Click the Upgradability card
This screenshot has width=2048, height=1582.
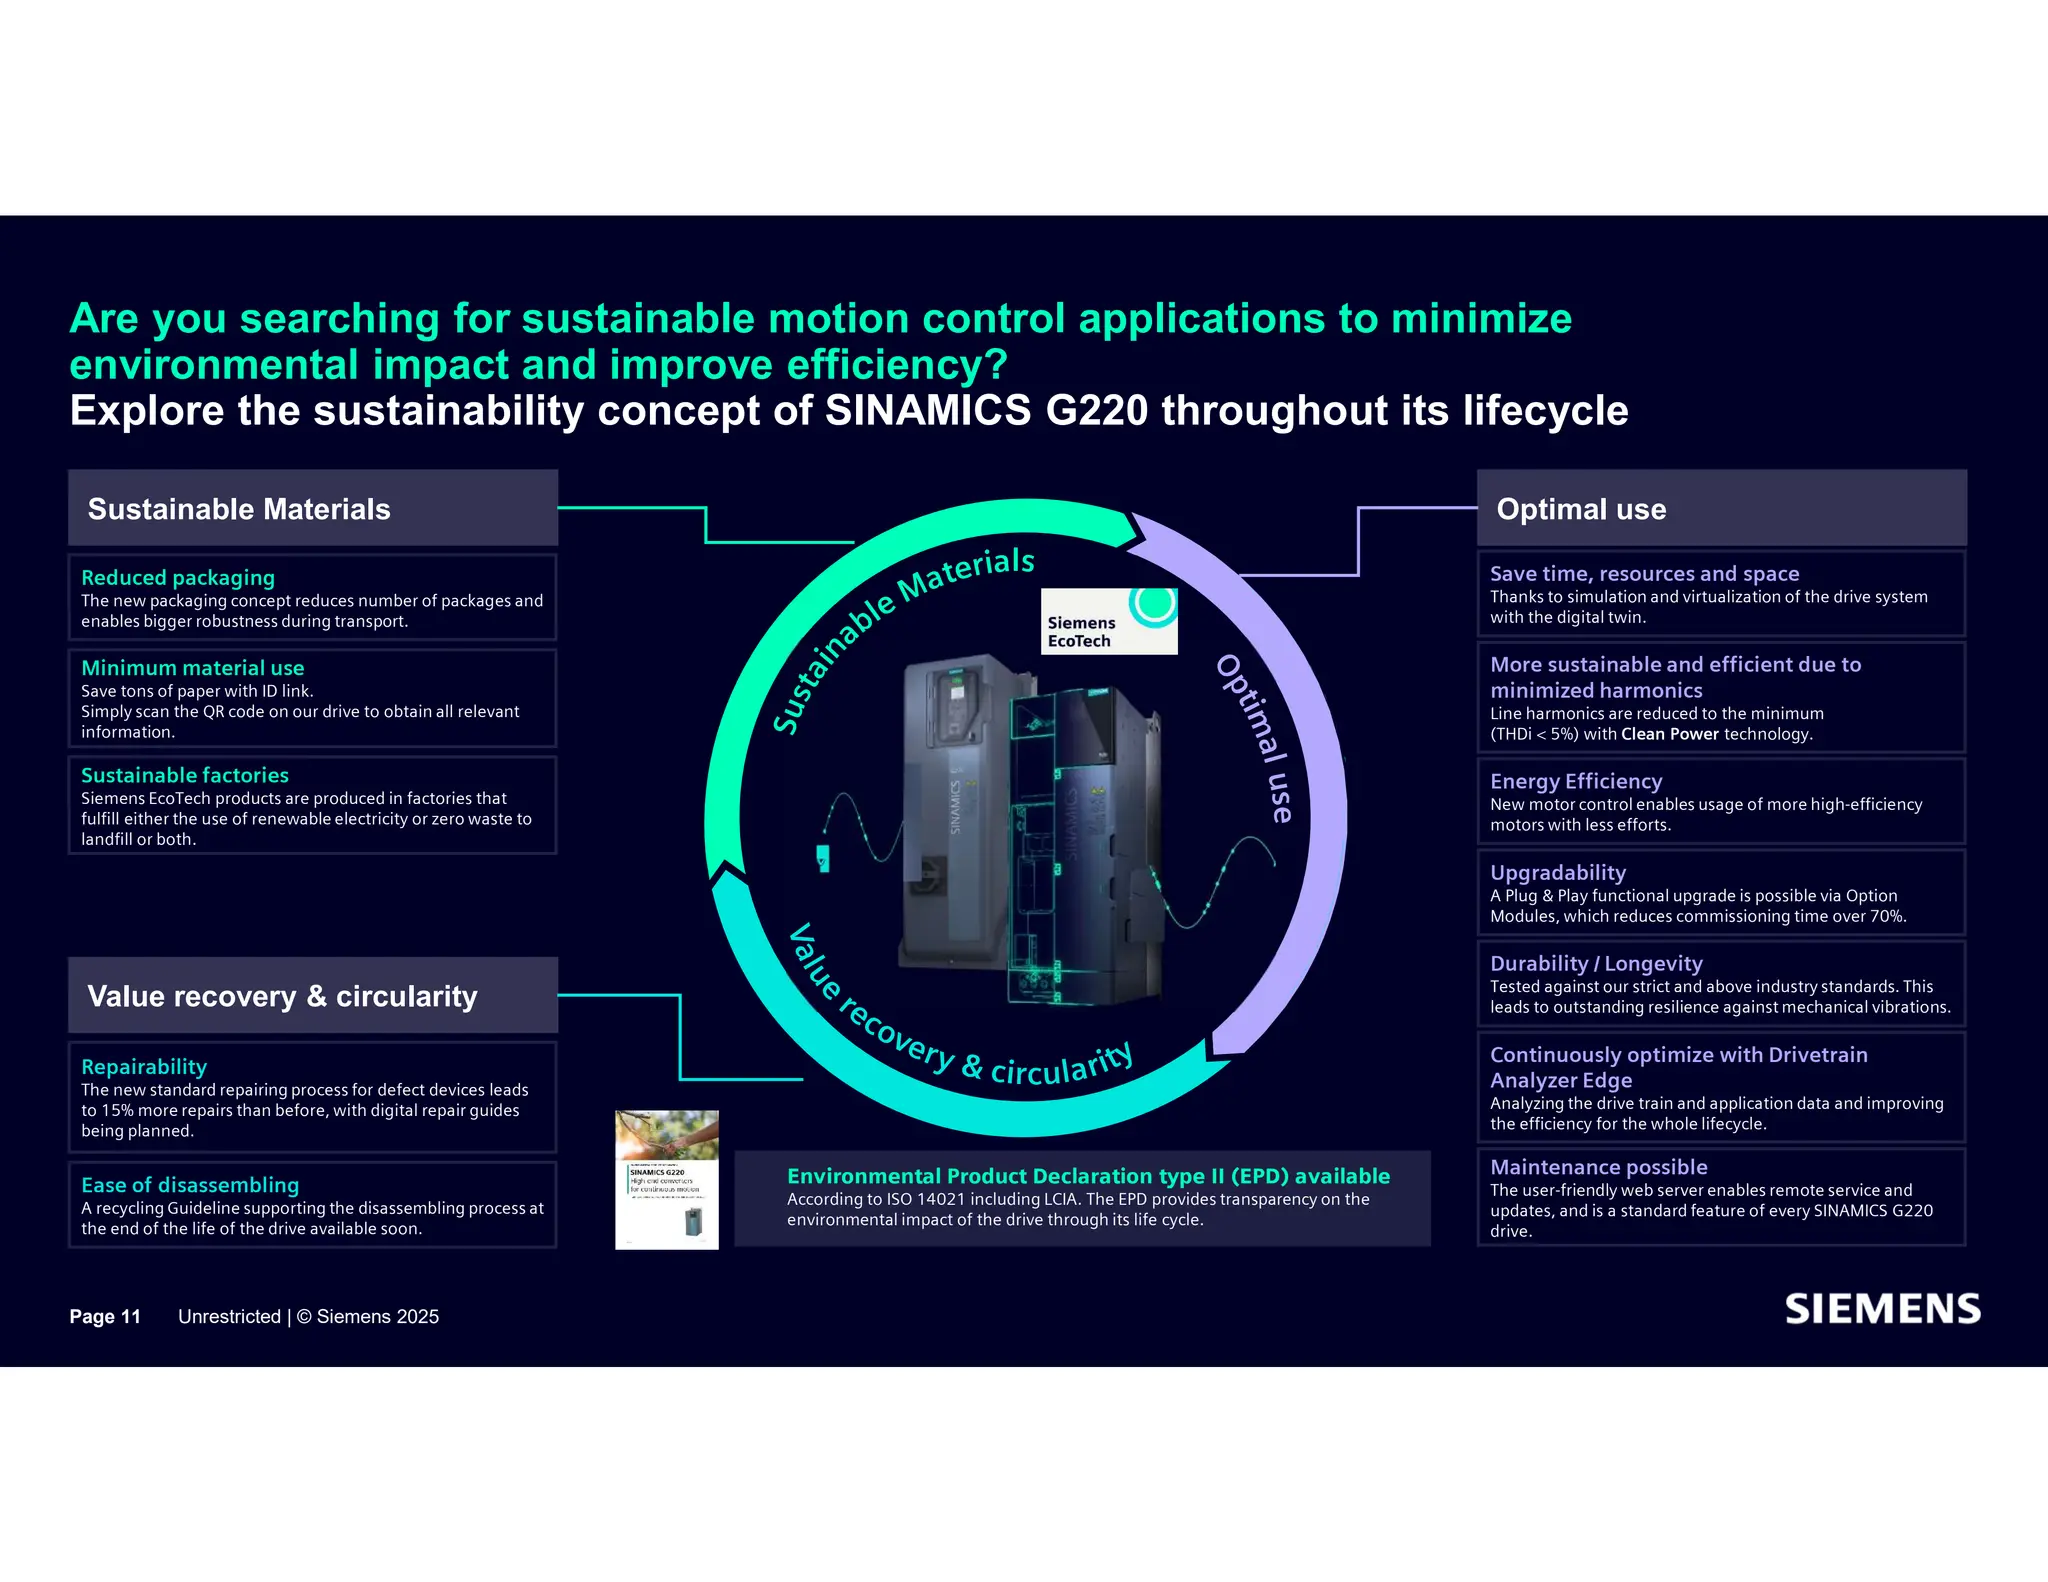(1721, 893)
